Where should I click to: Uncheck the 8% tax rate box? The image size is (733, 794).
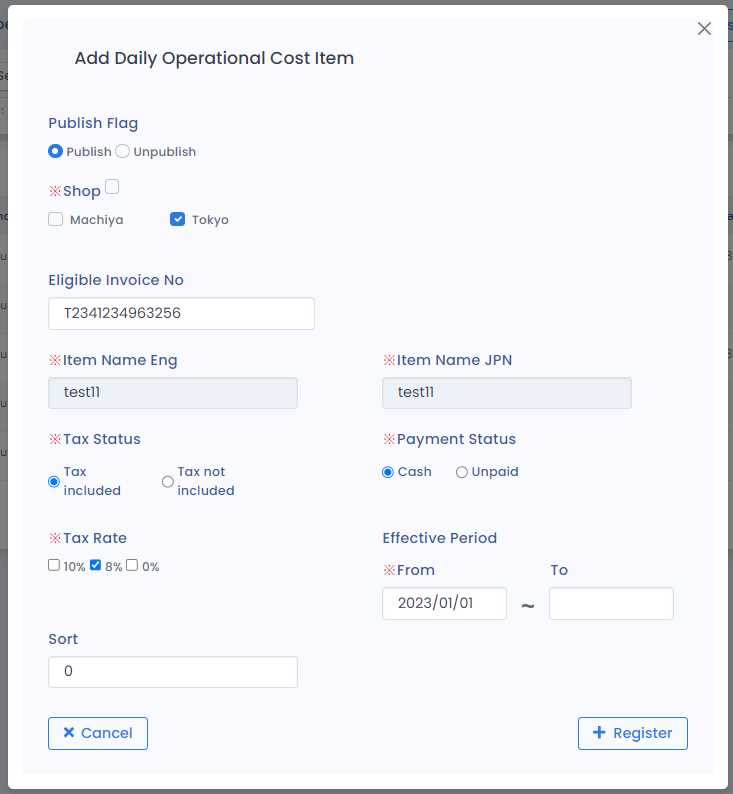96,565
